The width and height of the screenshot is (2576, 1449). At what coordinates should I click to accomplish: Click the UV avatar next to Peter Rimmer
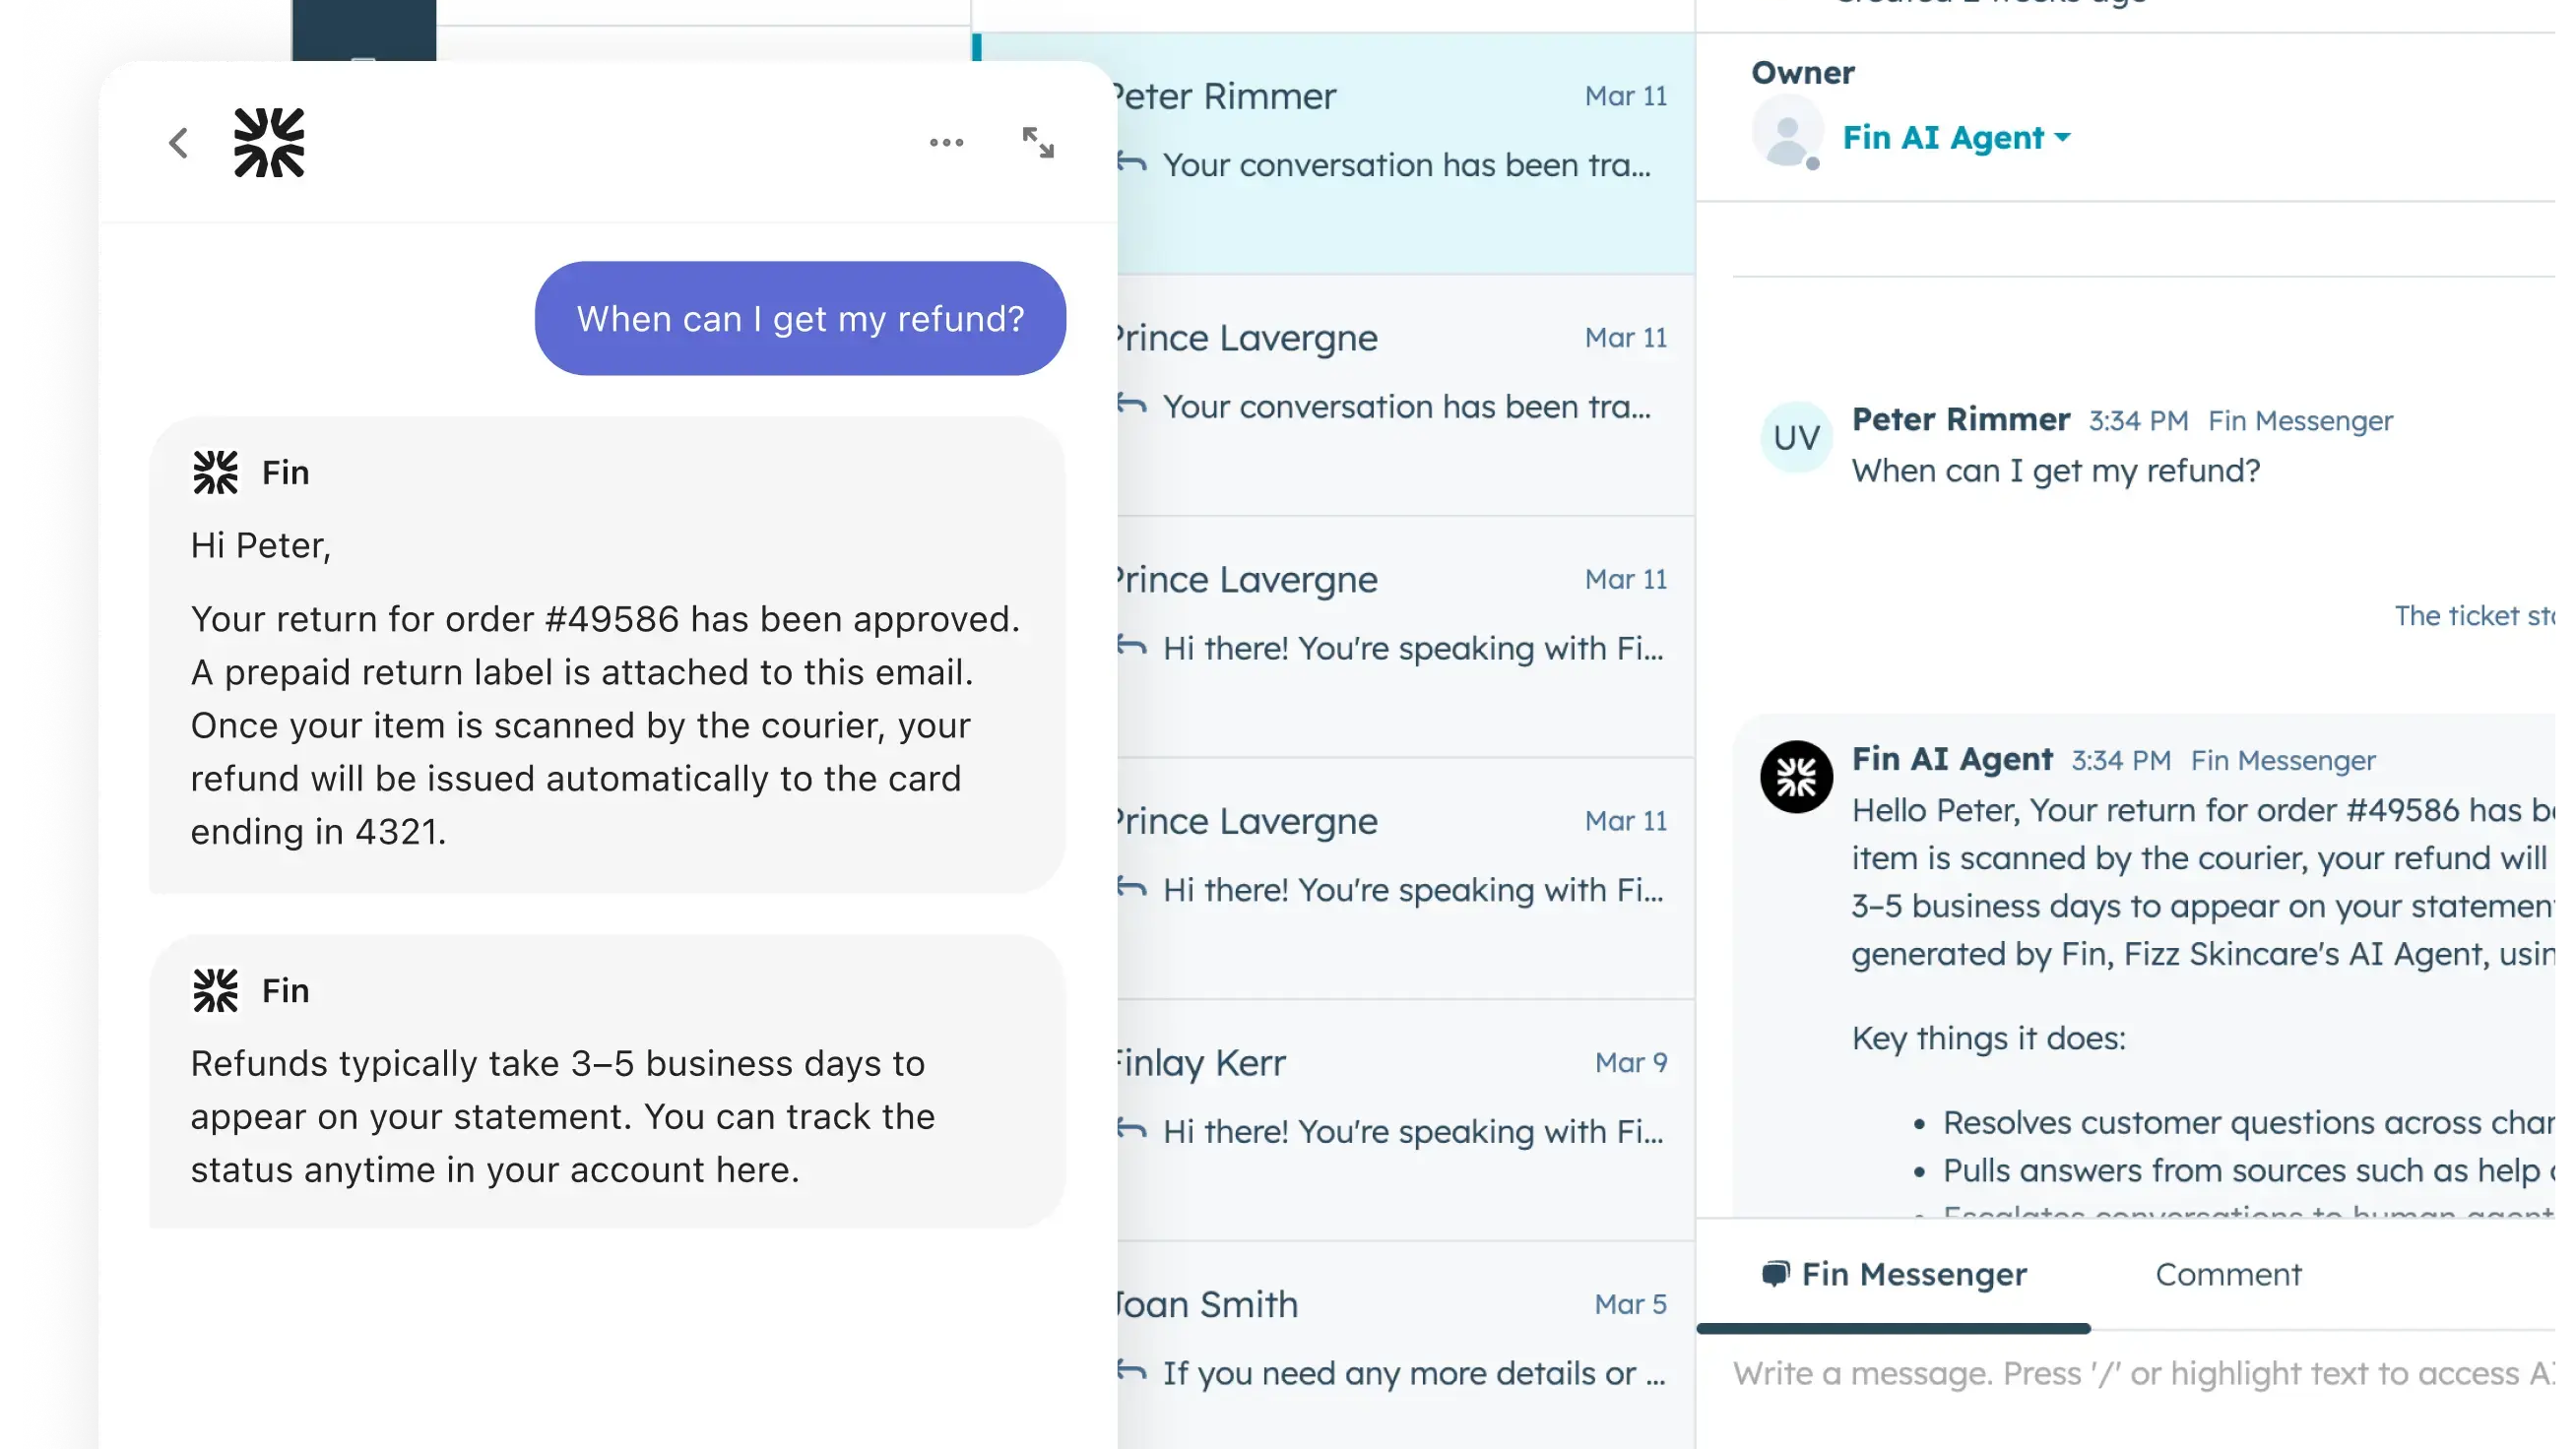tap(1796, 437)
